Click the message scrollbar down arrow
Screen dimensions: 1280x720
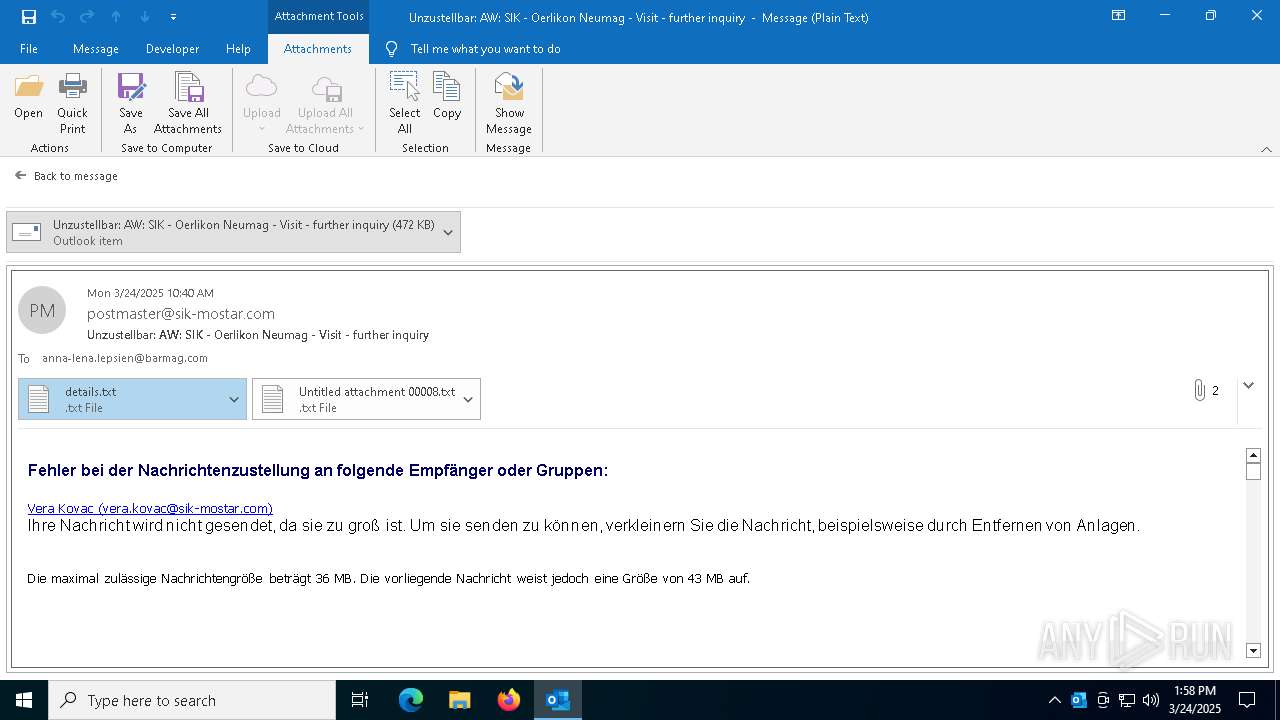[1254, 651]
